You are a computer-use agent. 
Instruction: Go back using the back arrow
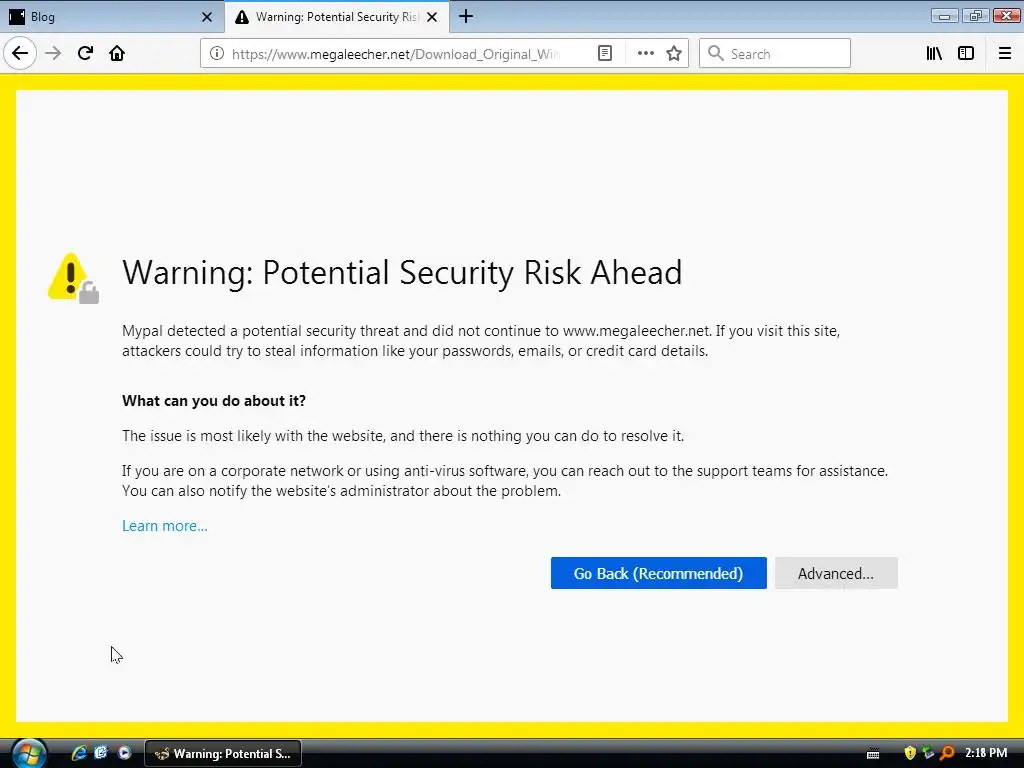[x=20, y=54]
